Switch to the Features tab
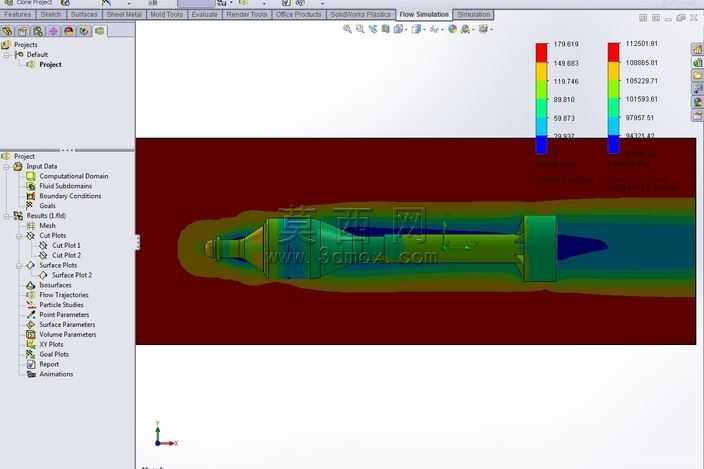This screenshot has height=469, width=704. tap(18, 14)
